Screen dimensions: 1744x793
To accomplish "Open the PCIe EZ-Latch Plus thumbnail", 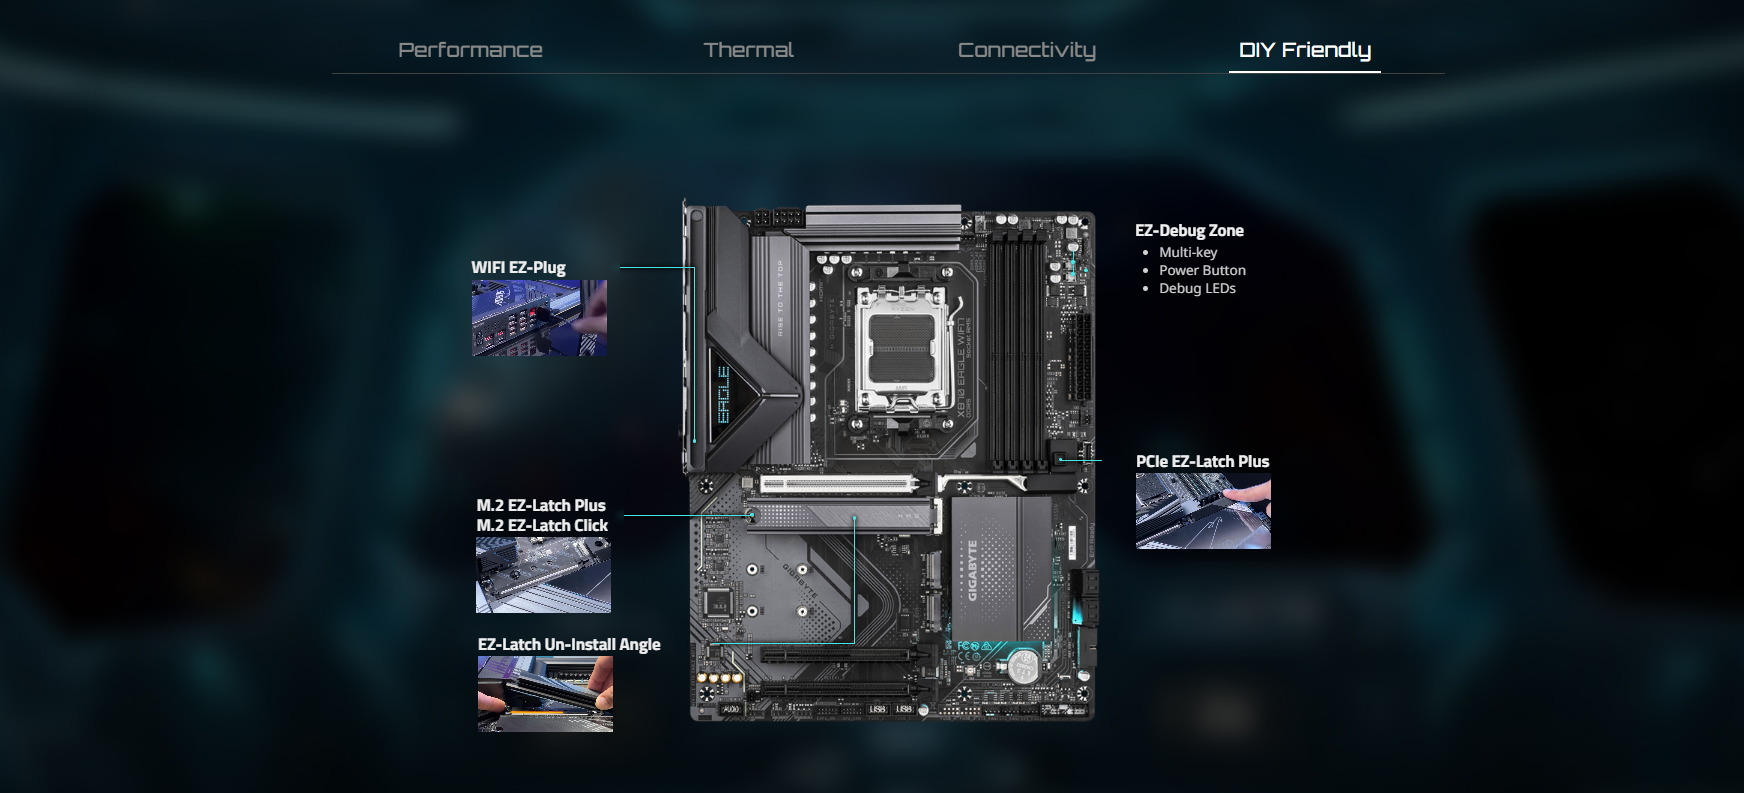I will click(x=1203, y=511).
